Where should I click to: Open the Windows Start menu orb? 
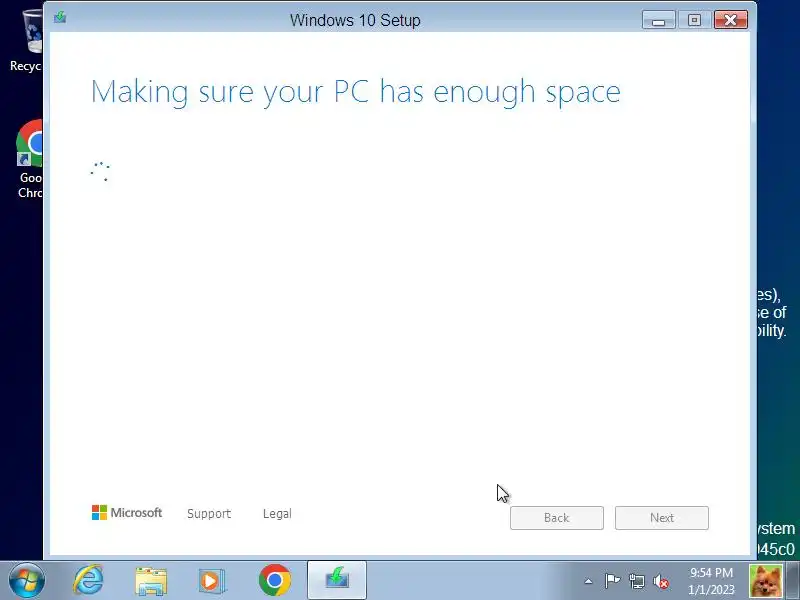pos(27,580)
